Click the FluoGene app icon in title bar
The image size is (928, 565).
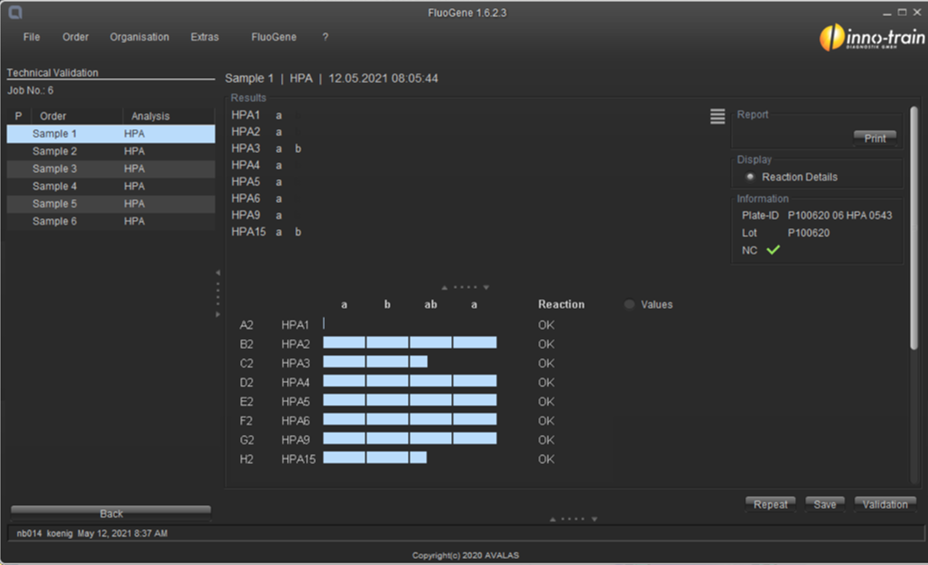click(15, 12)
